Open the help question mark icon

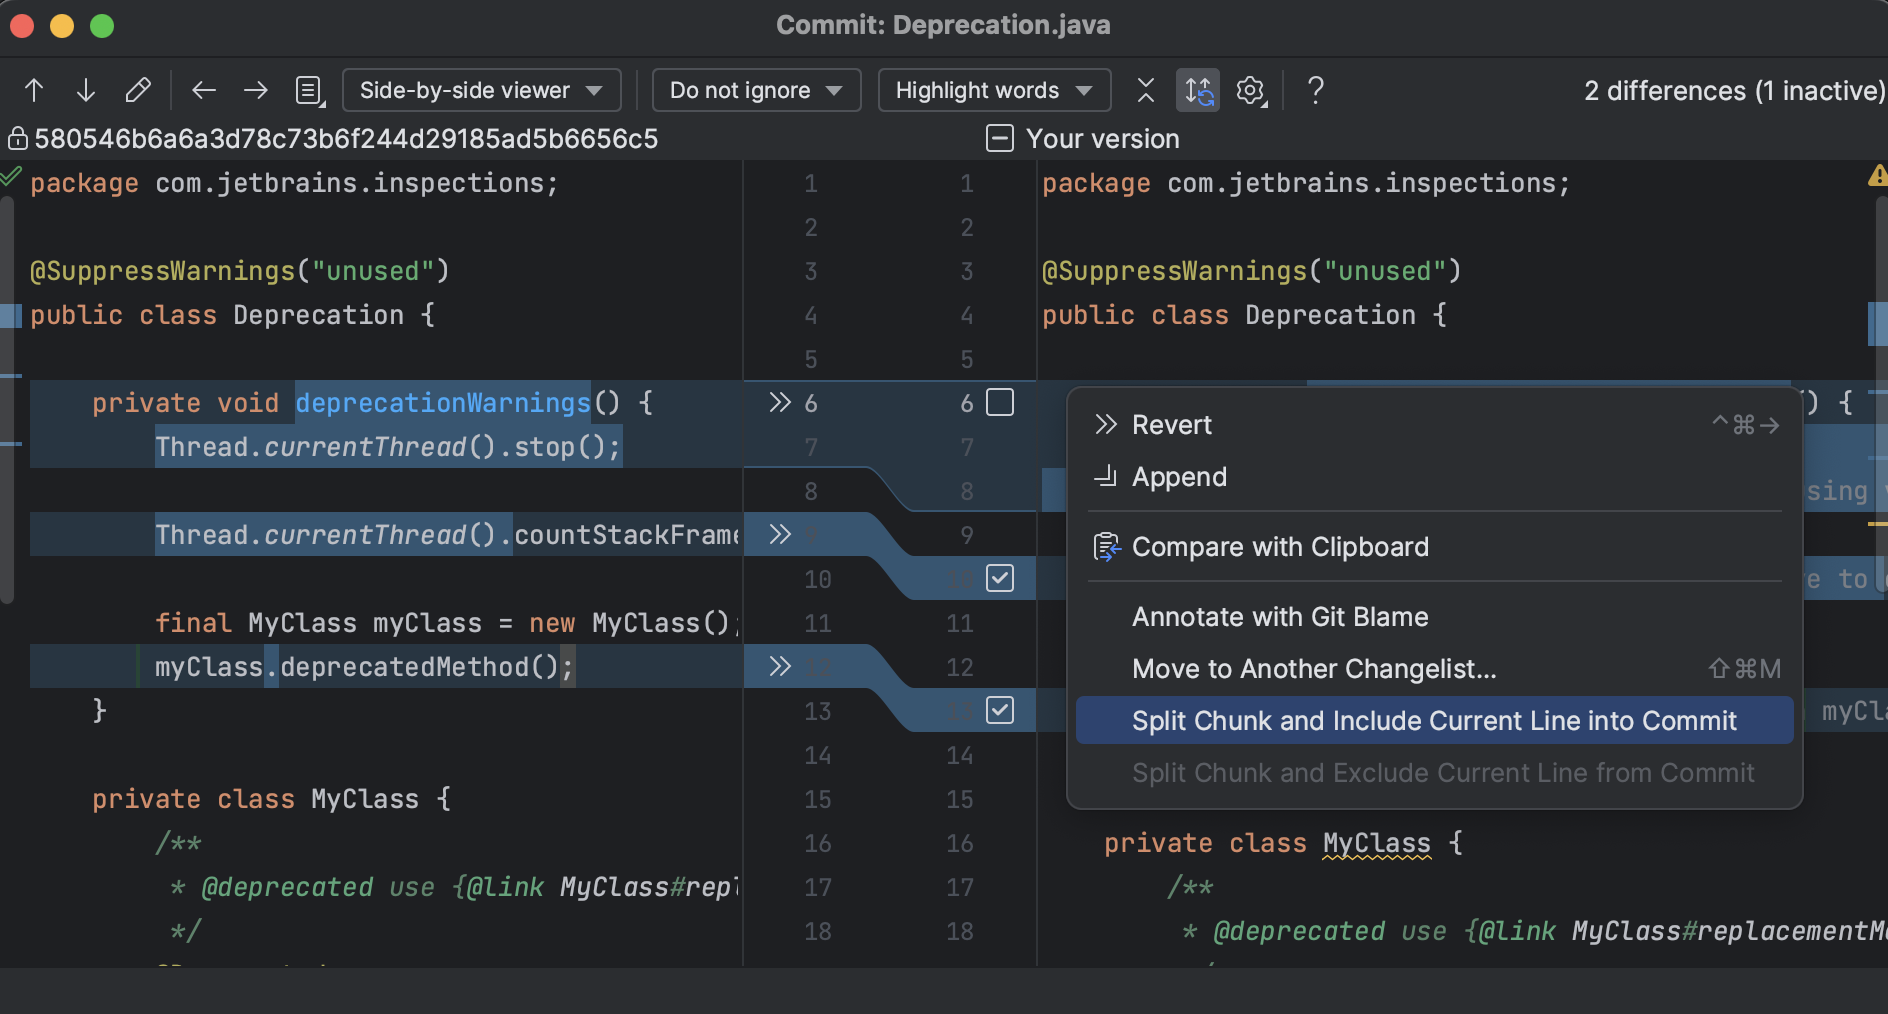1316,90
